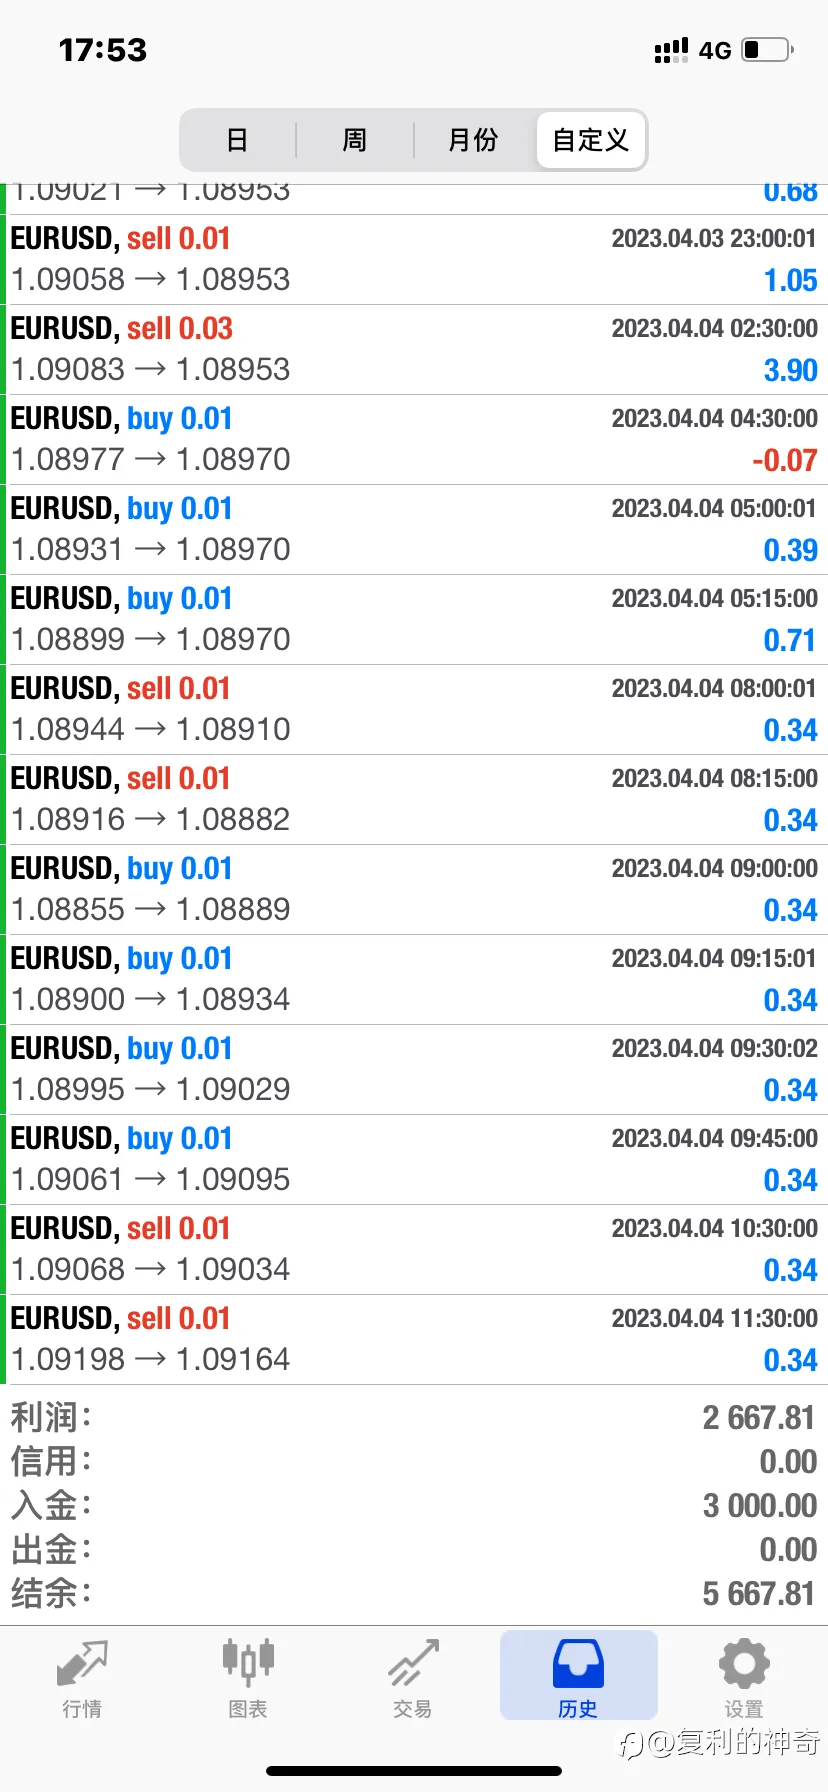828x1792 pixels.
Task: Open the 图表 chart tab icon
Action: 248,1662
